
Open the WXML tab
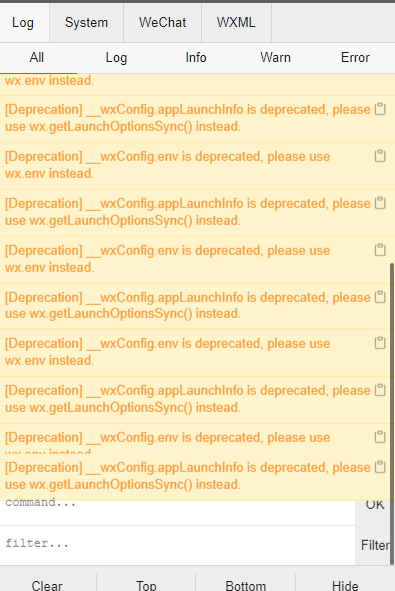(x=236, y=23)
